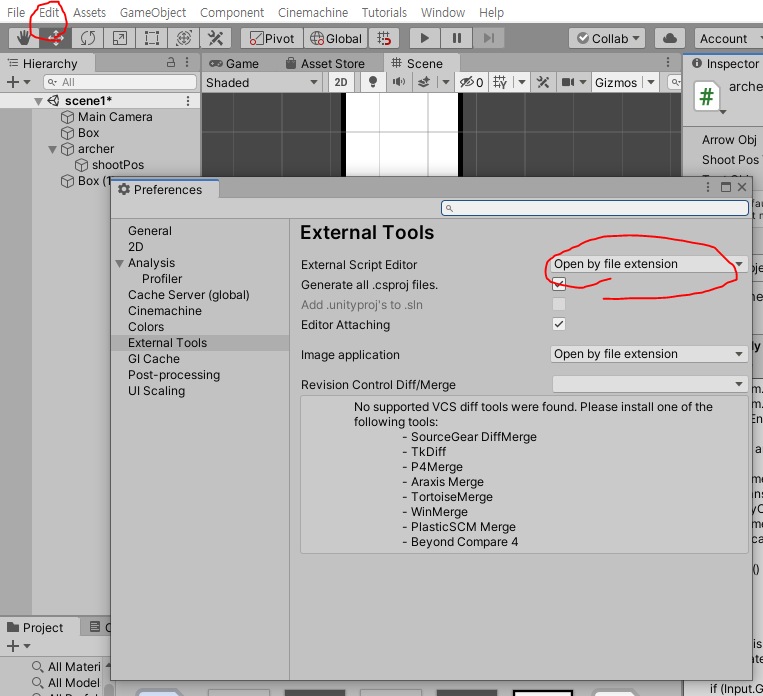763x696 pixels.
Task: Open the Collab dropdown
Action: pyautogui.click(x=607, y=38)
